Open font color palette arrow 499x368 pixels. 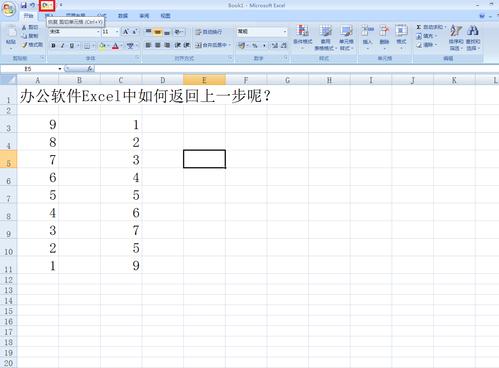click(x=121, y=46)
